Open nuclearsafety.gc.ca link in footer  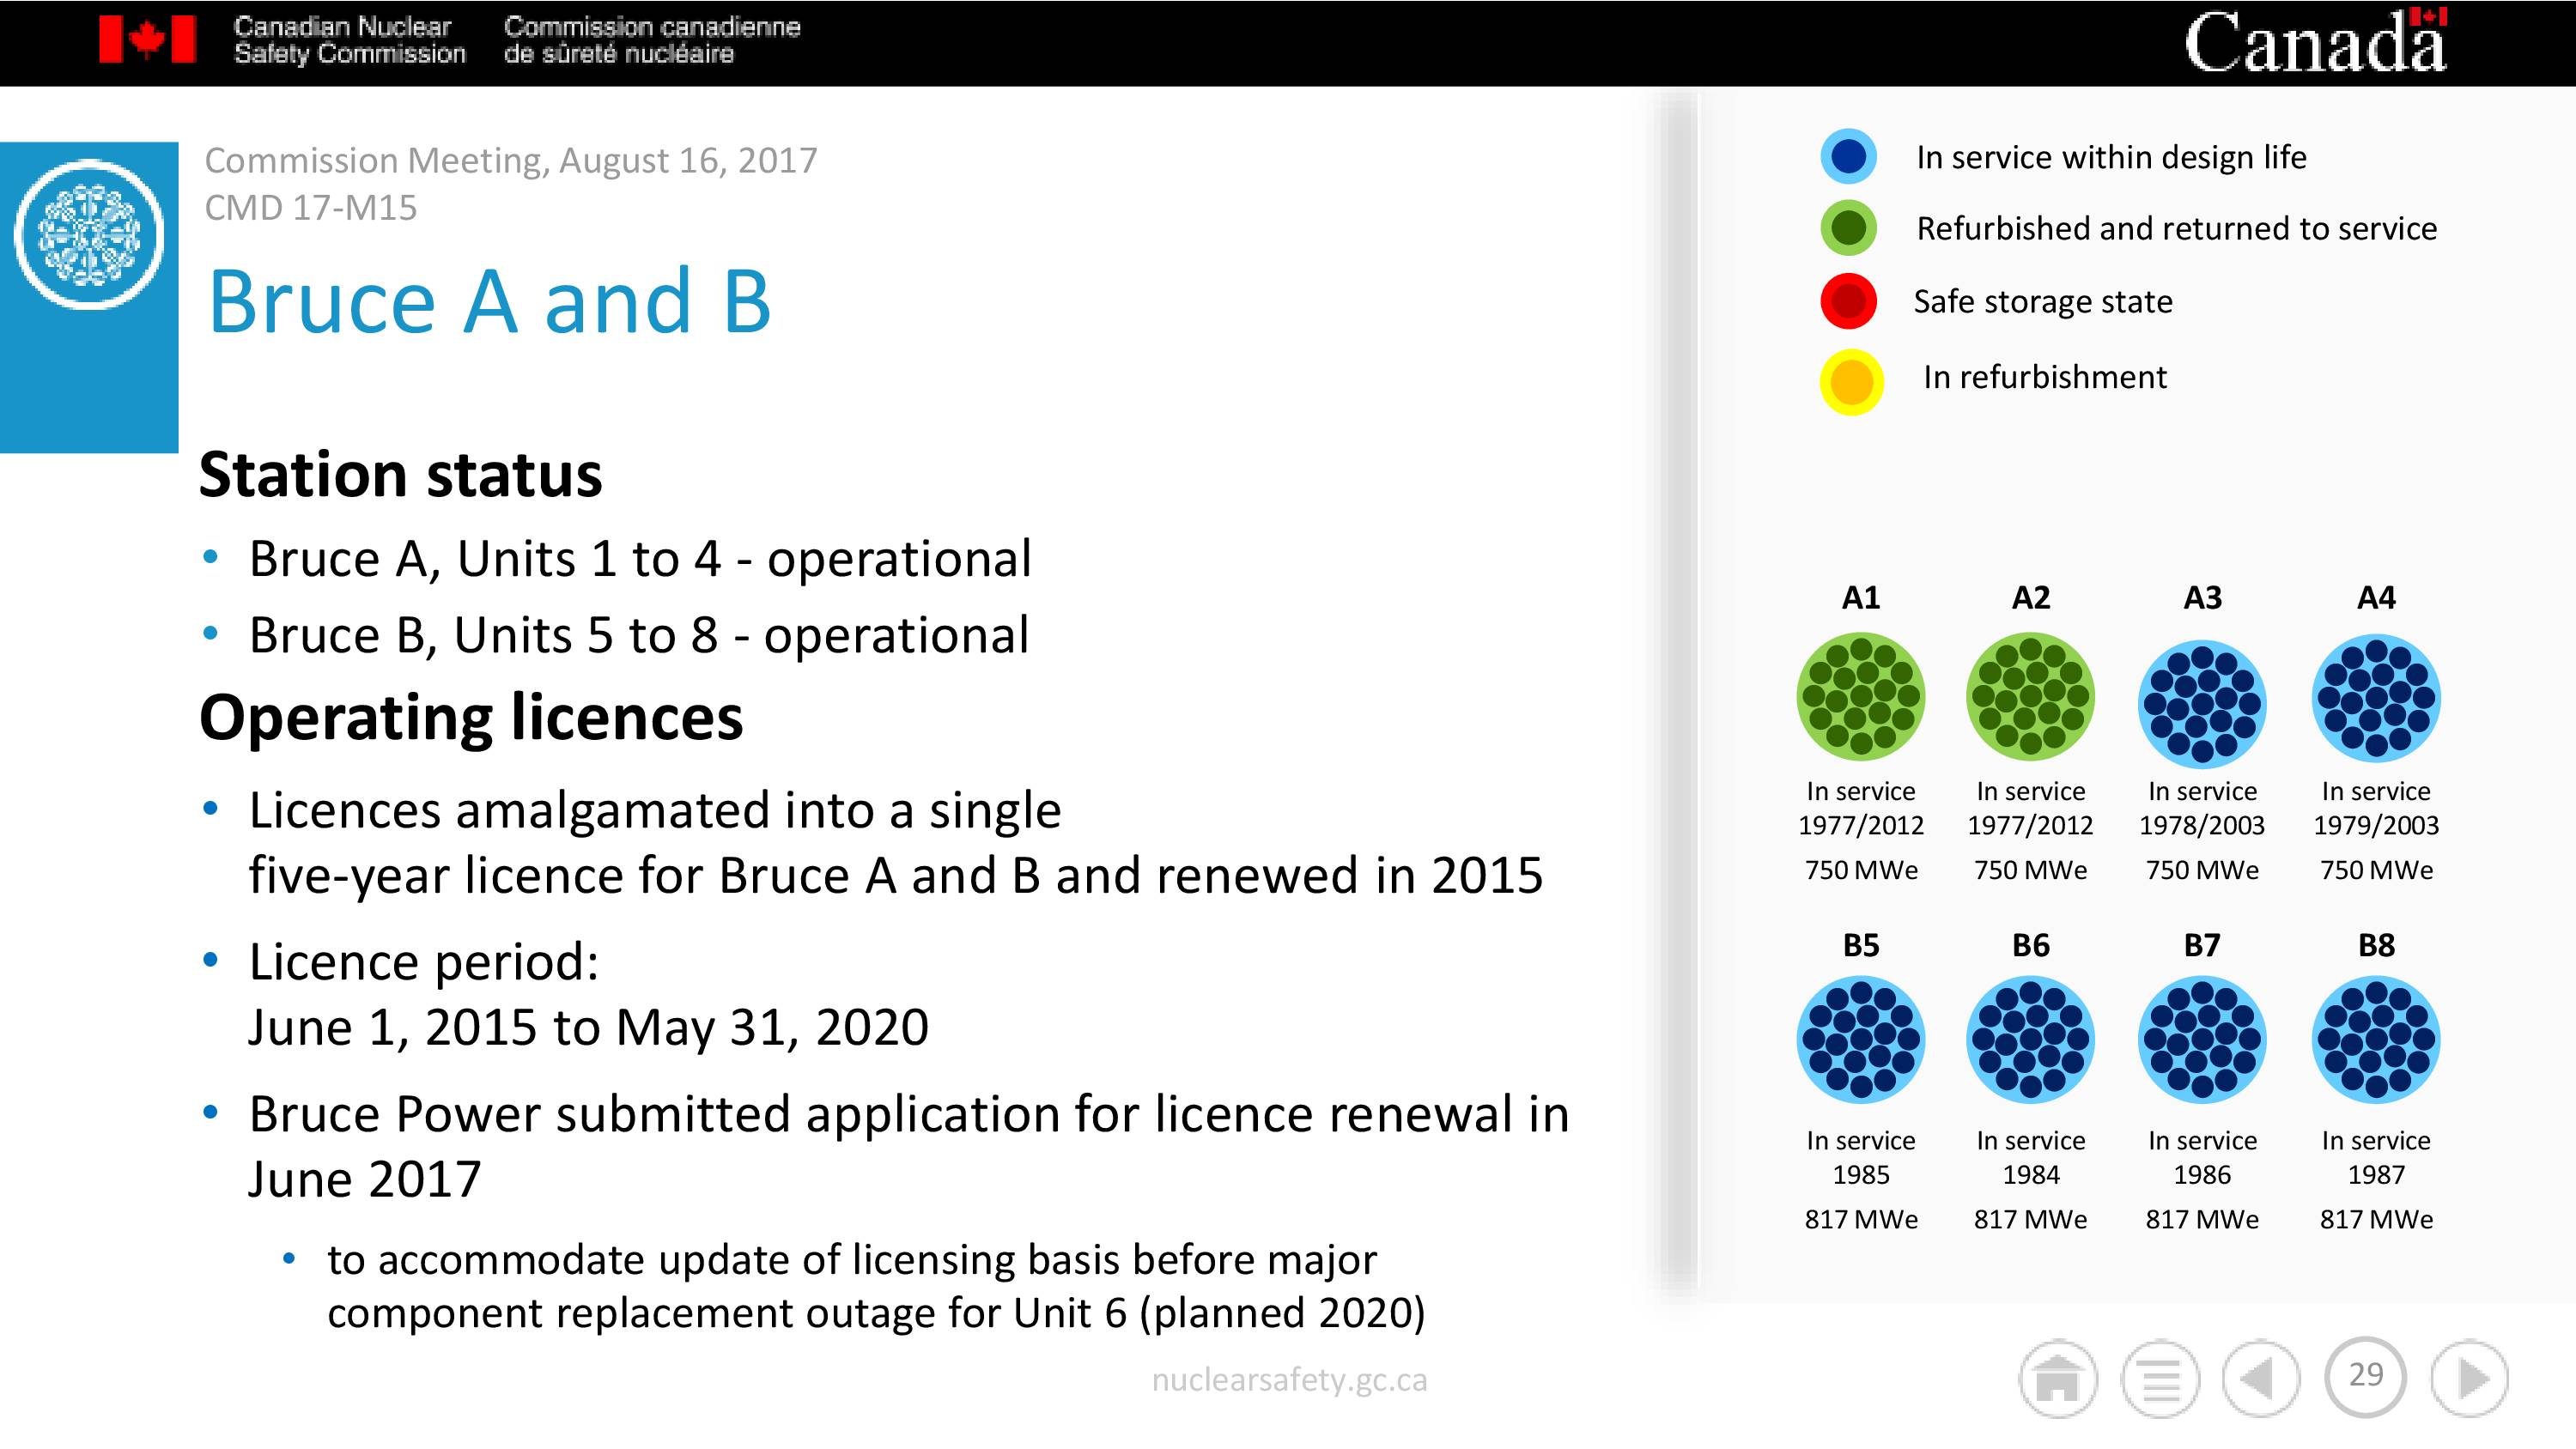(1289, 1380)
